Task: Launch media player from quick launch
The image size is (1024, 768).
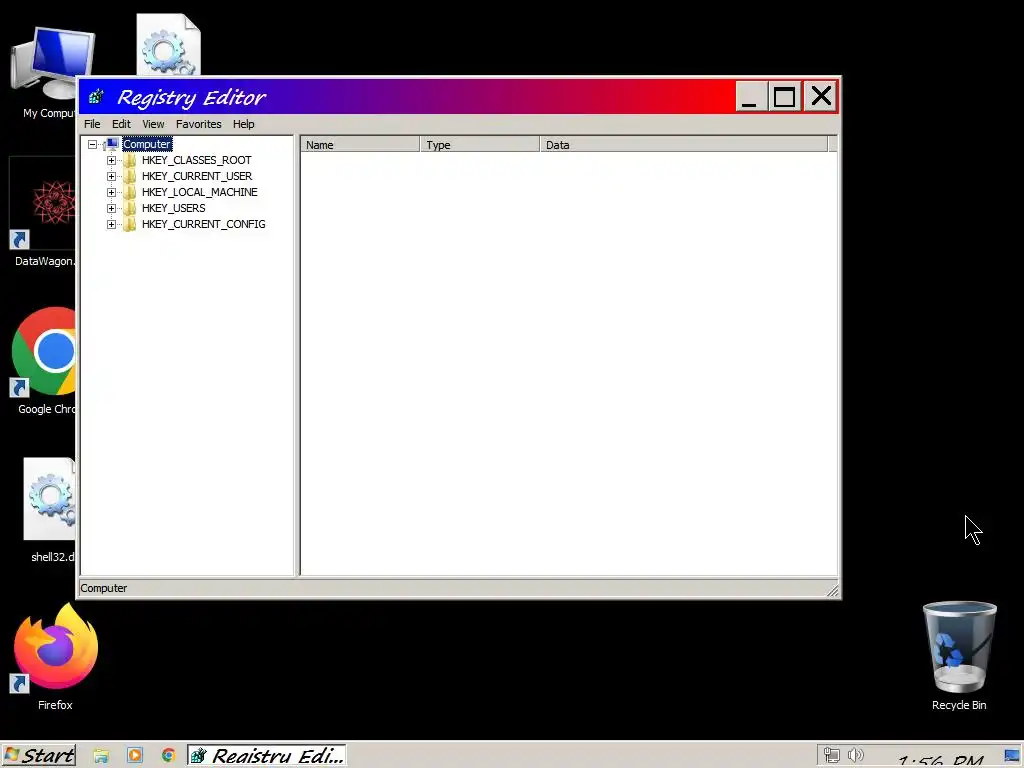Action: click(x=135, y=756)
